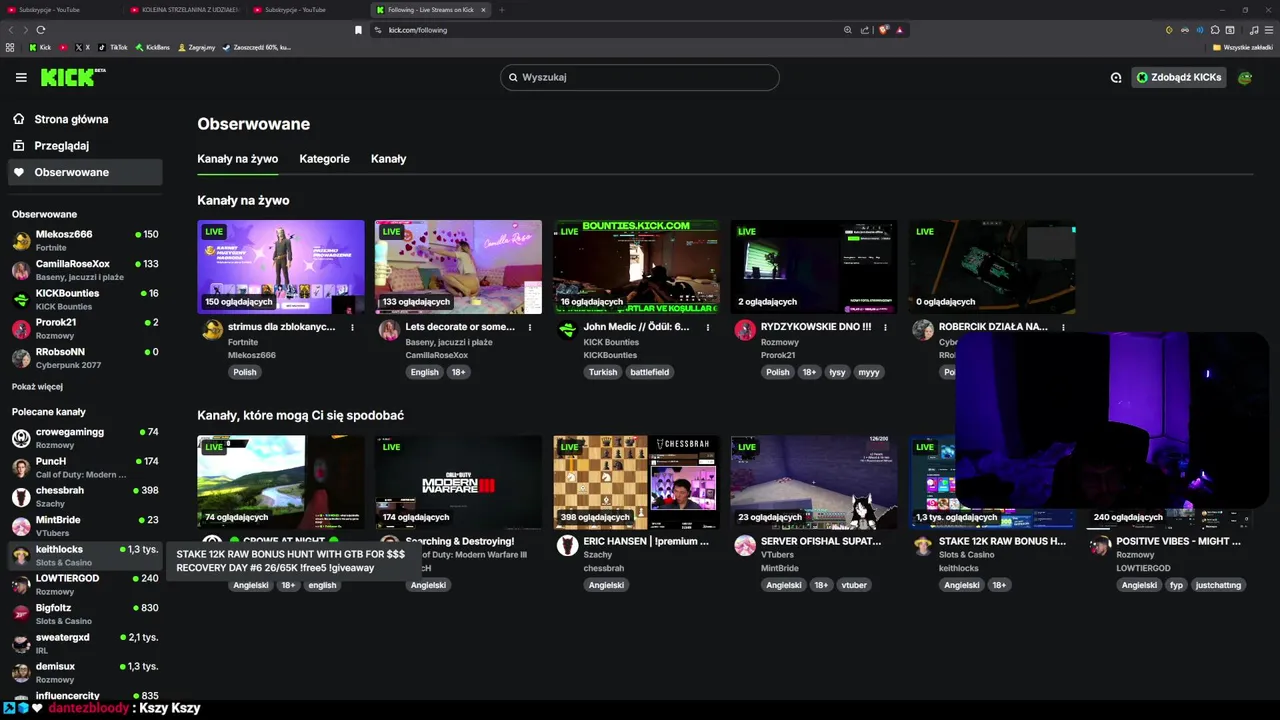This screenshot has width=1280, height=720.
Task: Open demisux channel in sidebar
Action: 84,672
